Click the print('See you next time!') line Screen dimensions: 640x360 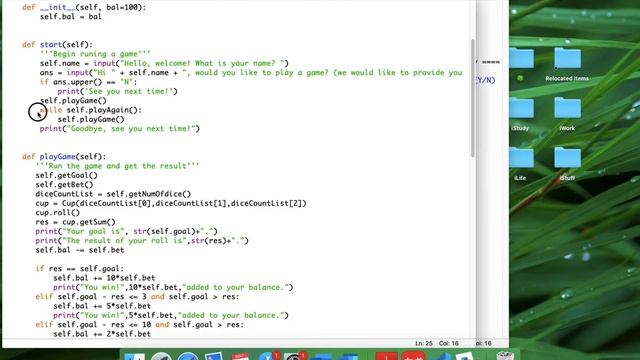click(117, 91)
